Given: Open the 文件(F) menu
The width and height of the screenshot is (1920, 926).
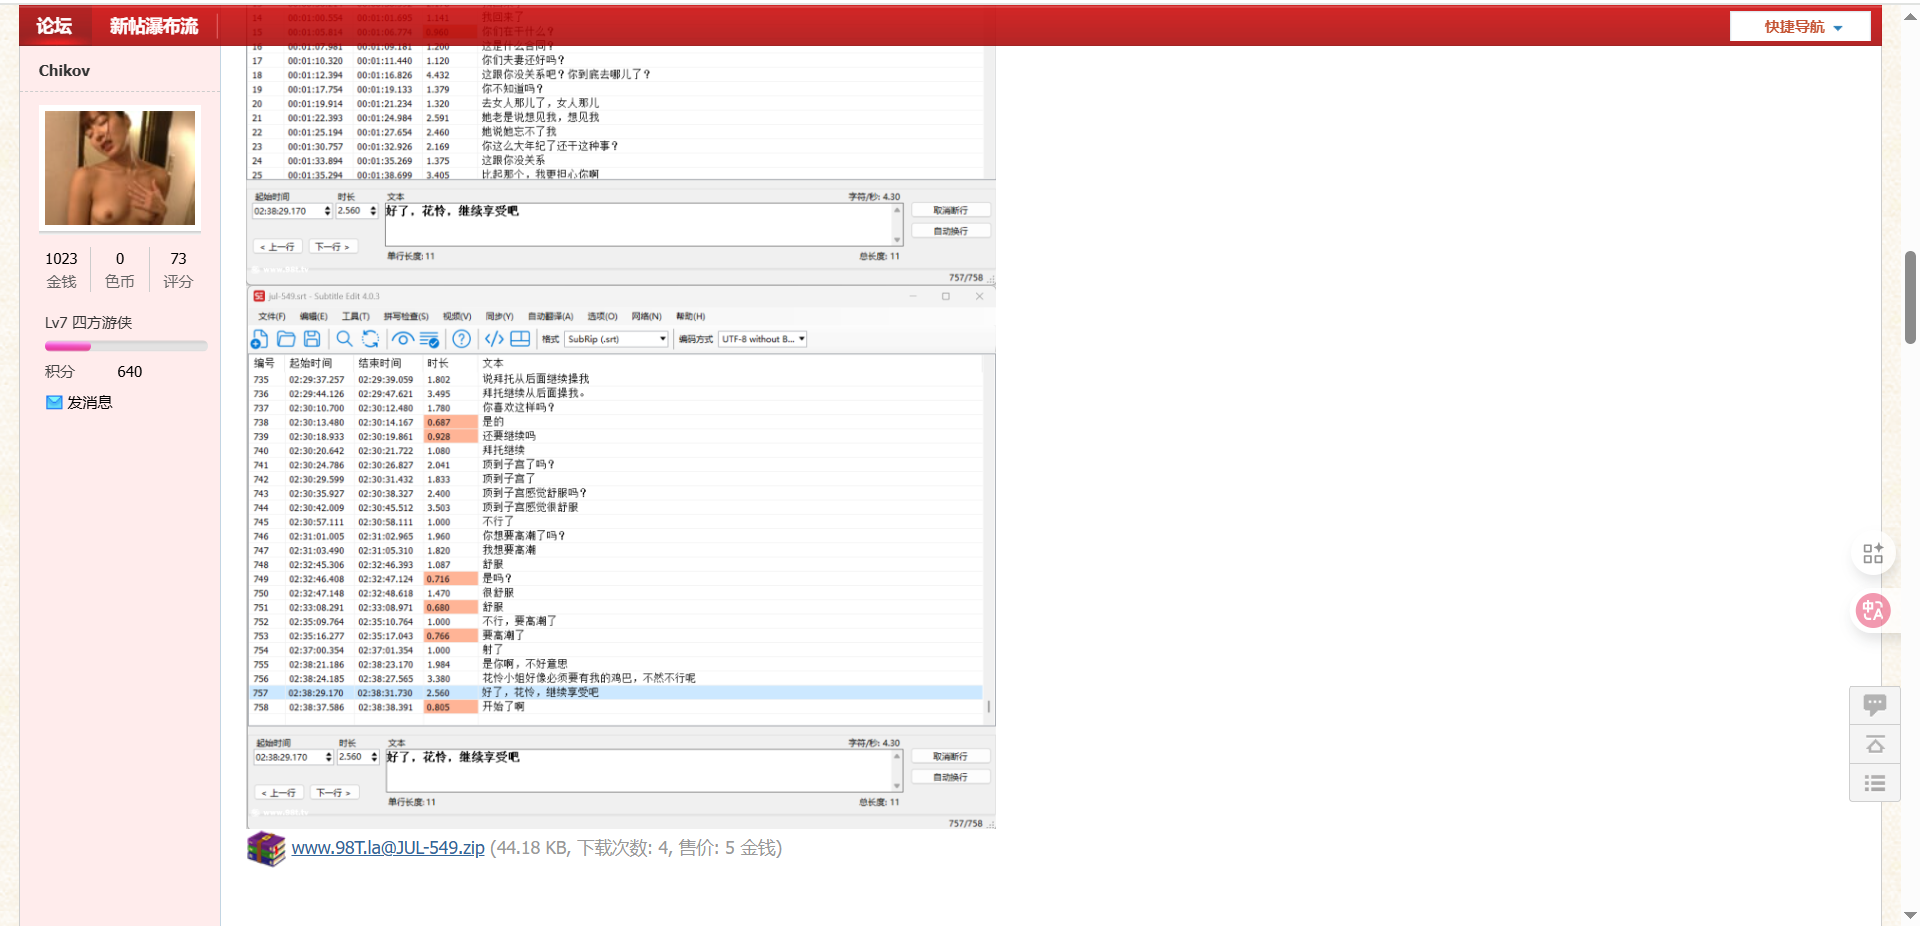Looking at the screenshot, I should (x=272, y=316).
